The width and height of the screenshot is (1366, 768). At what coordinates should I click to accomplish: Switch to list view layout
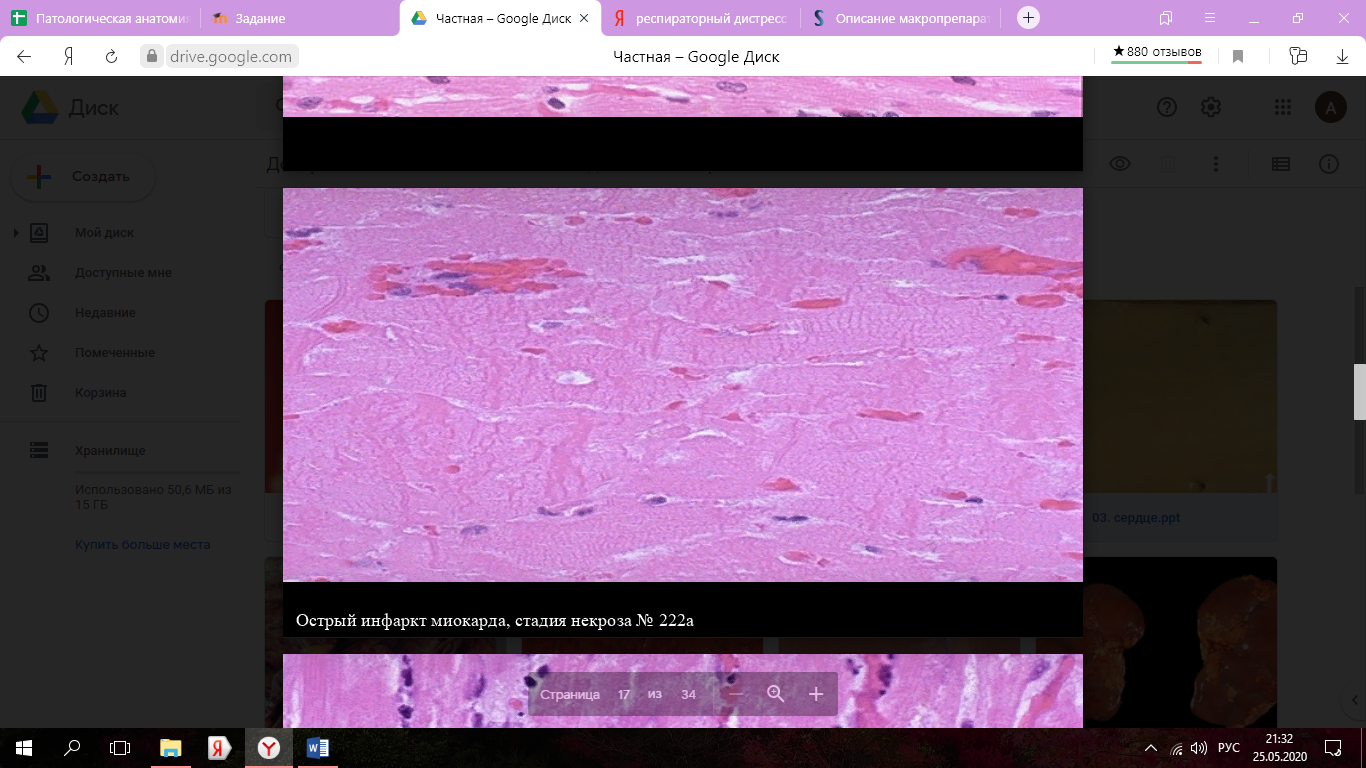(1281, 164)
